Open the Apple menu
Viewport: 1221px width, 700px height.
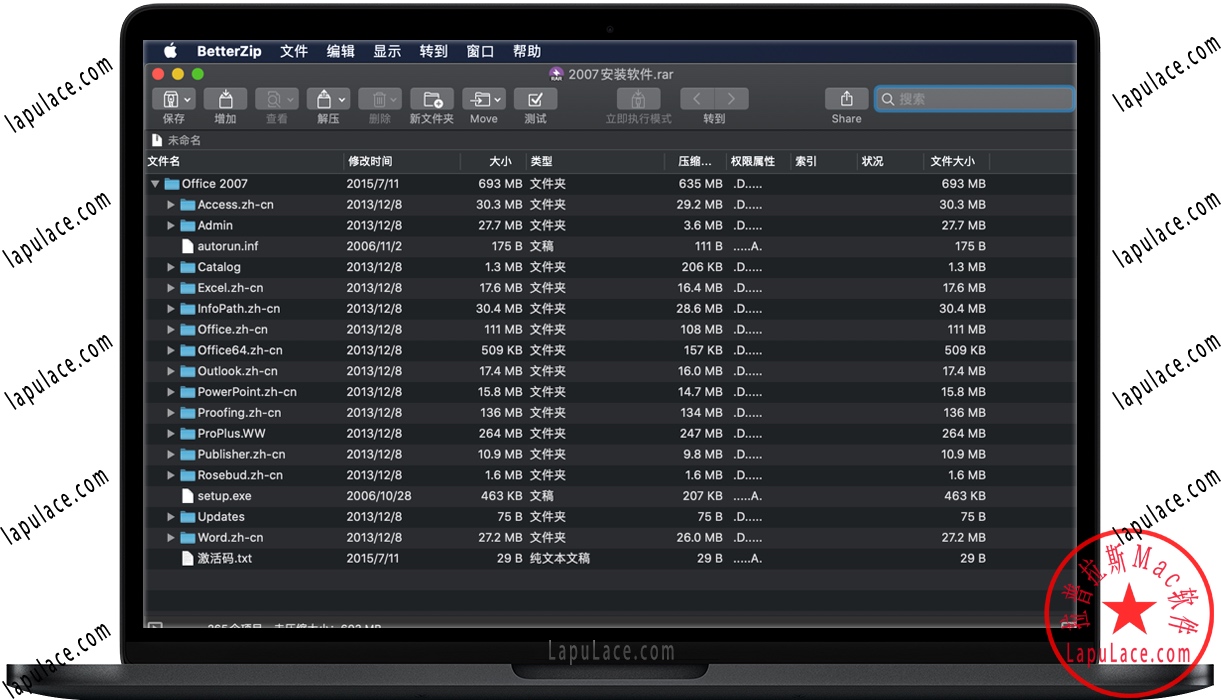pyautogui.click(x=170, y=51)
